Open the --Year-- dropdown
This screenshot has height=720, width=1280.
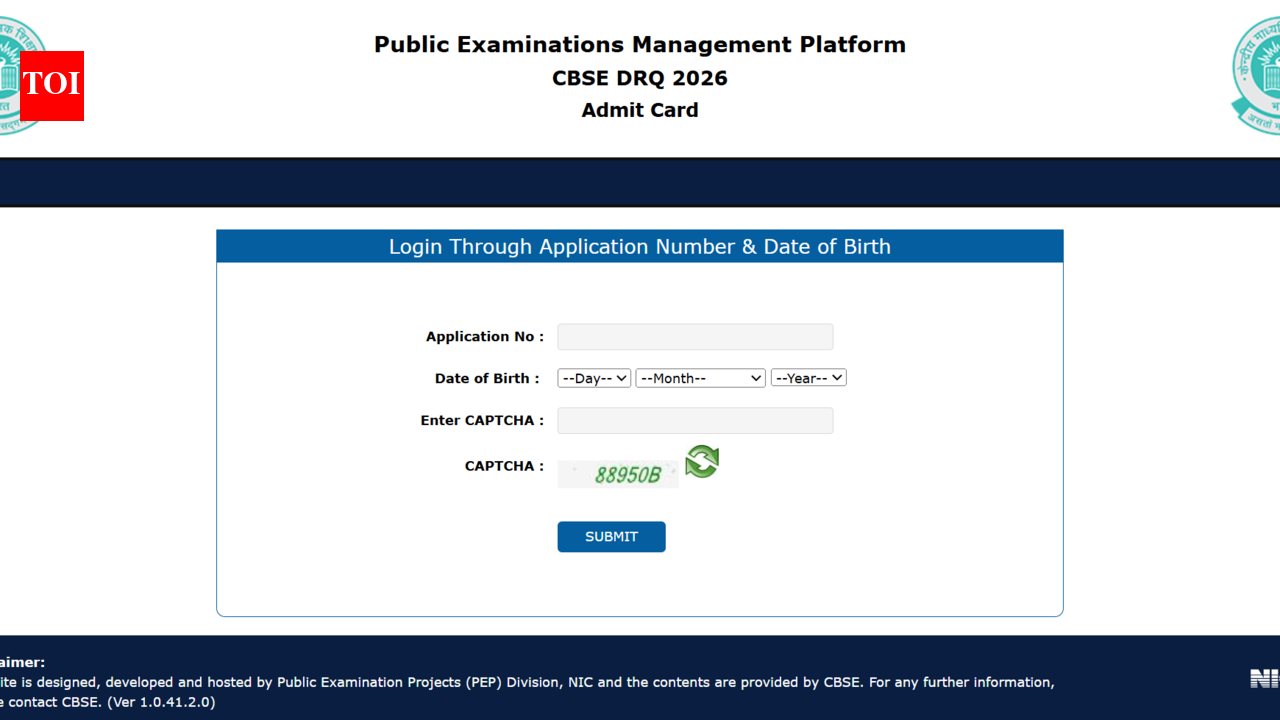click(808, 377)
